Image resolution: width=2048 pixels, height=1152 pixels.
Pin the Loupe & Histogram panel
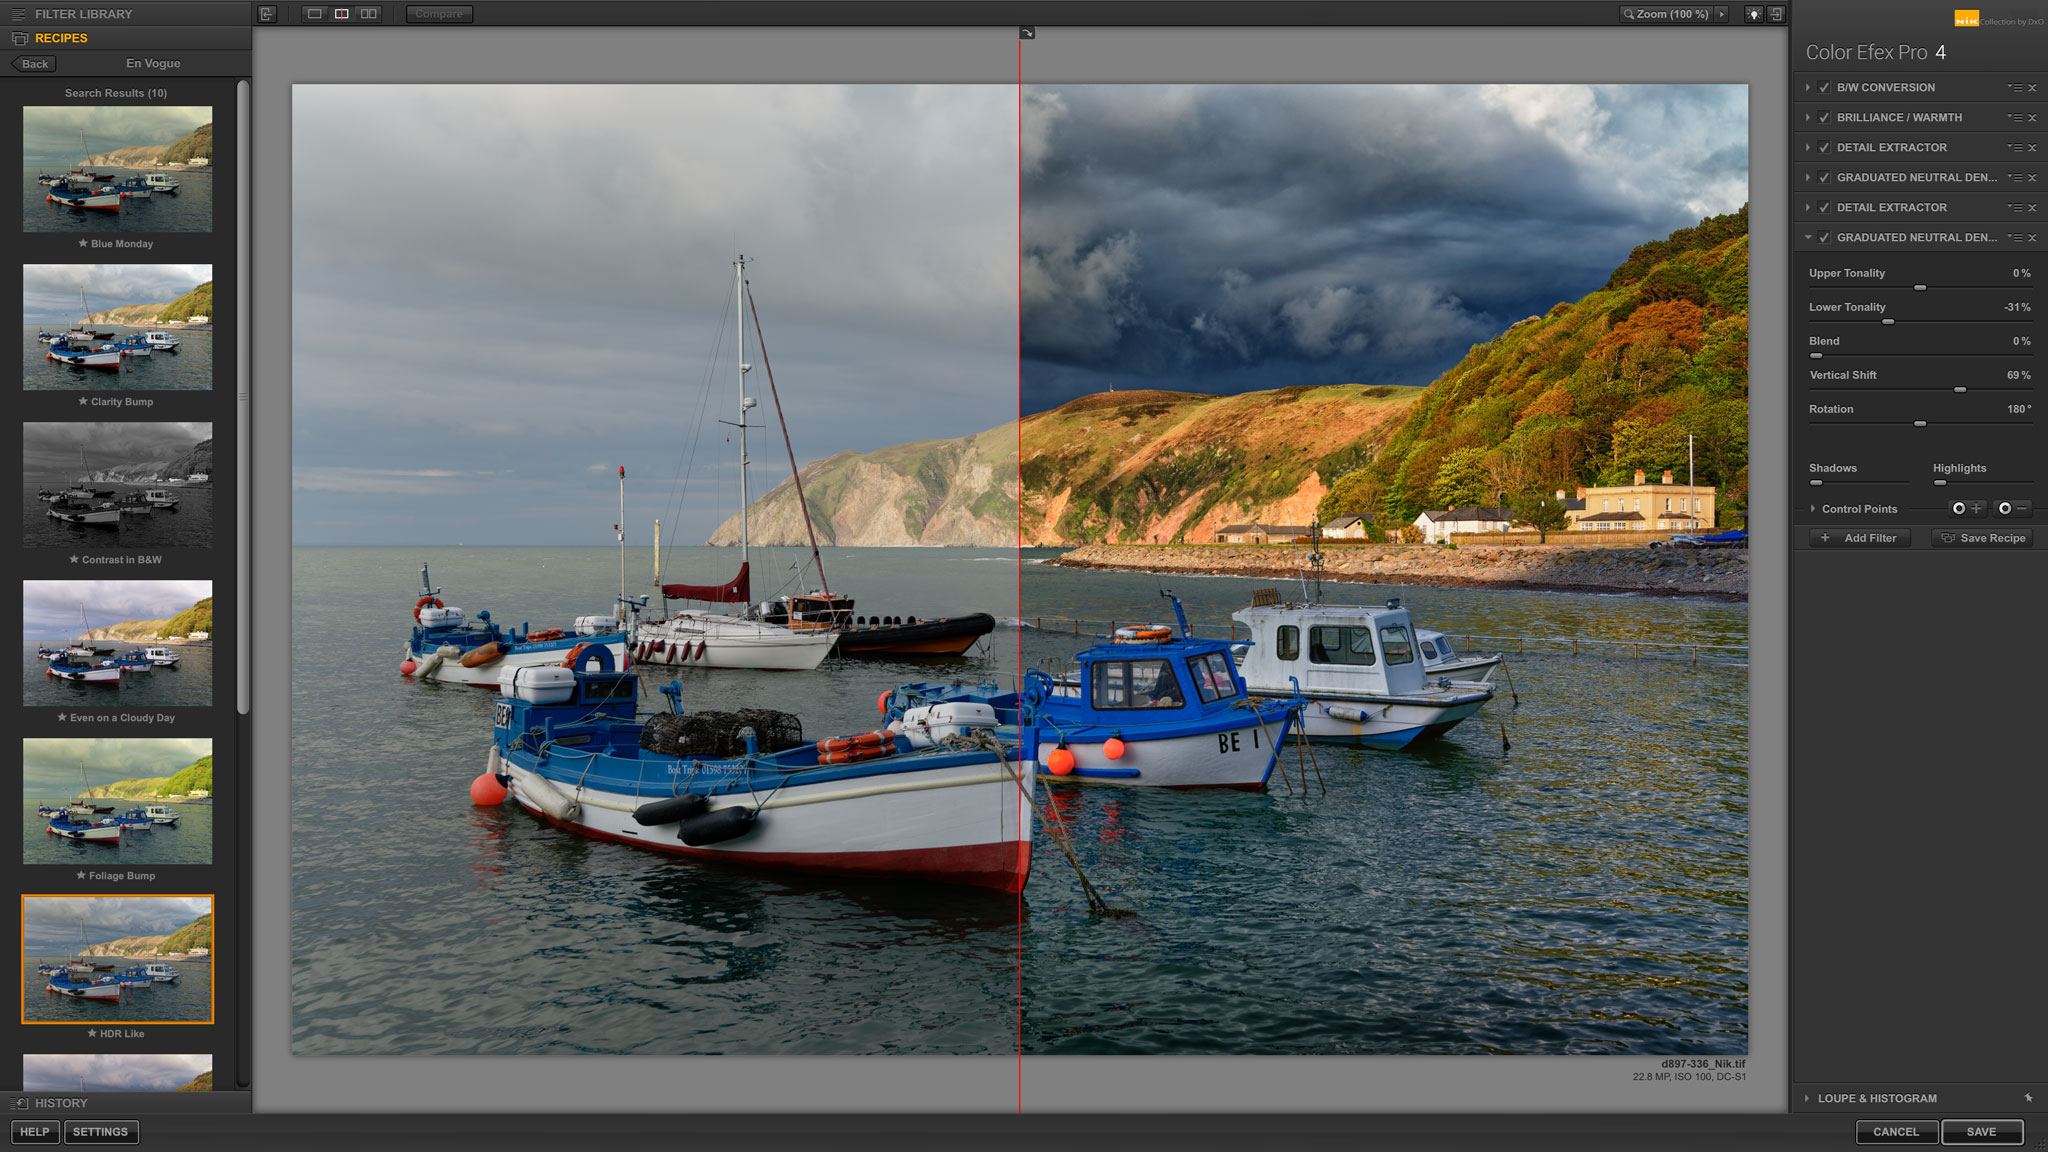pyautogui.click(x=2028, y=1098)
